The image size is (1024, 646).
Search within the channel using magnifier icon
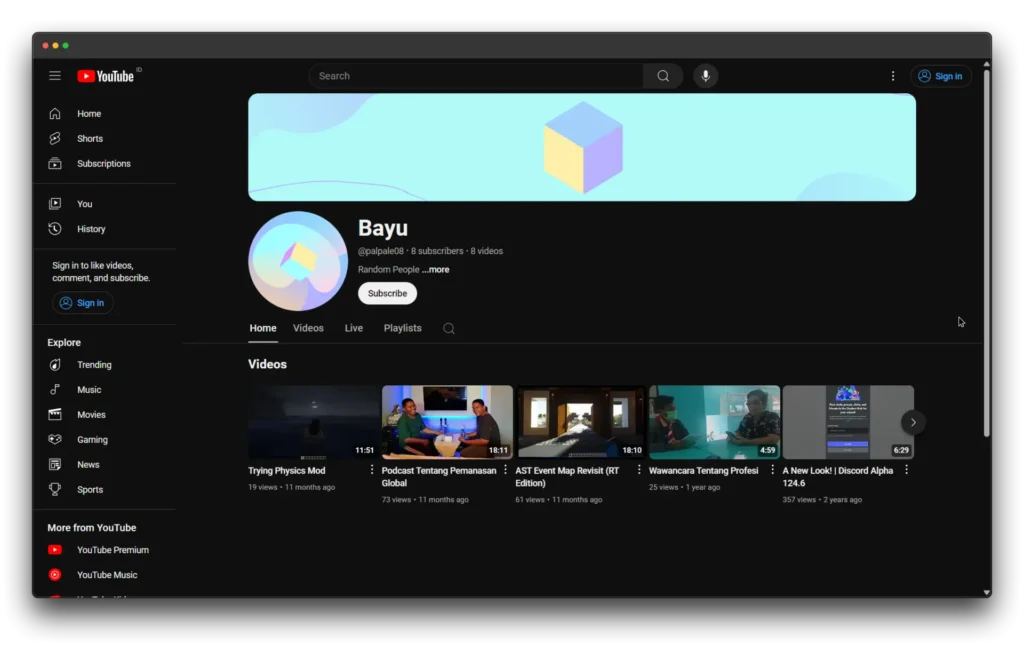click(x=449, y=329)
